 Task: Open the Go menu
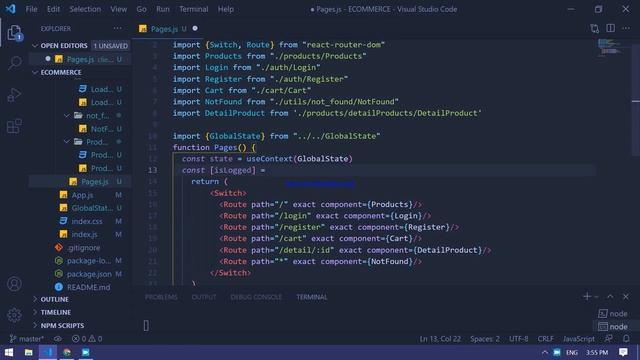pos(142,9)
